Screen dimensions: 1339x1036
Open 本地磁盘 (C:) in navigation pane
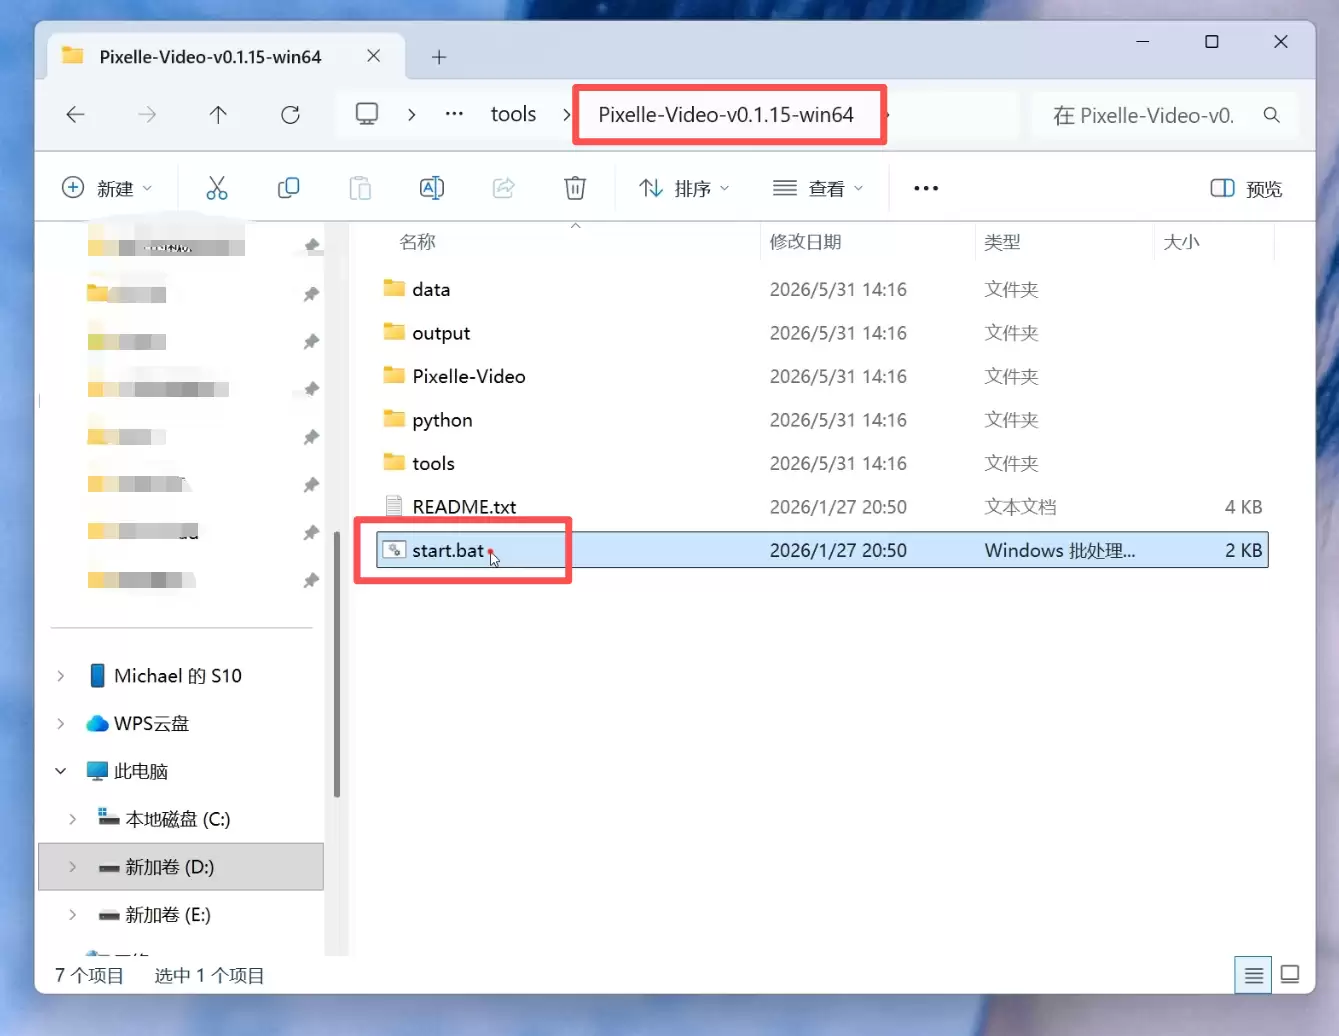coord(177,819)
